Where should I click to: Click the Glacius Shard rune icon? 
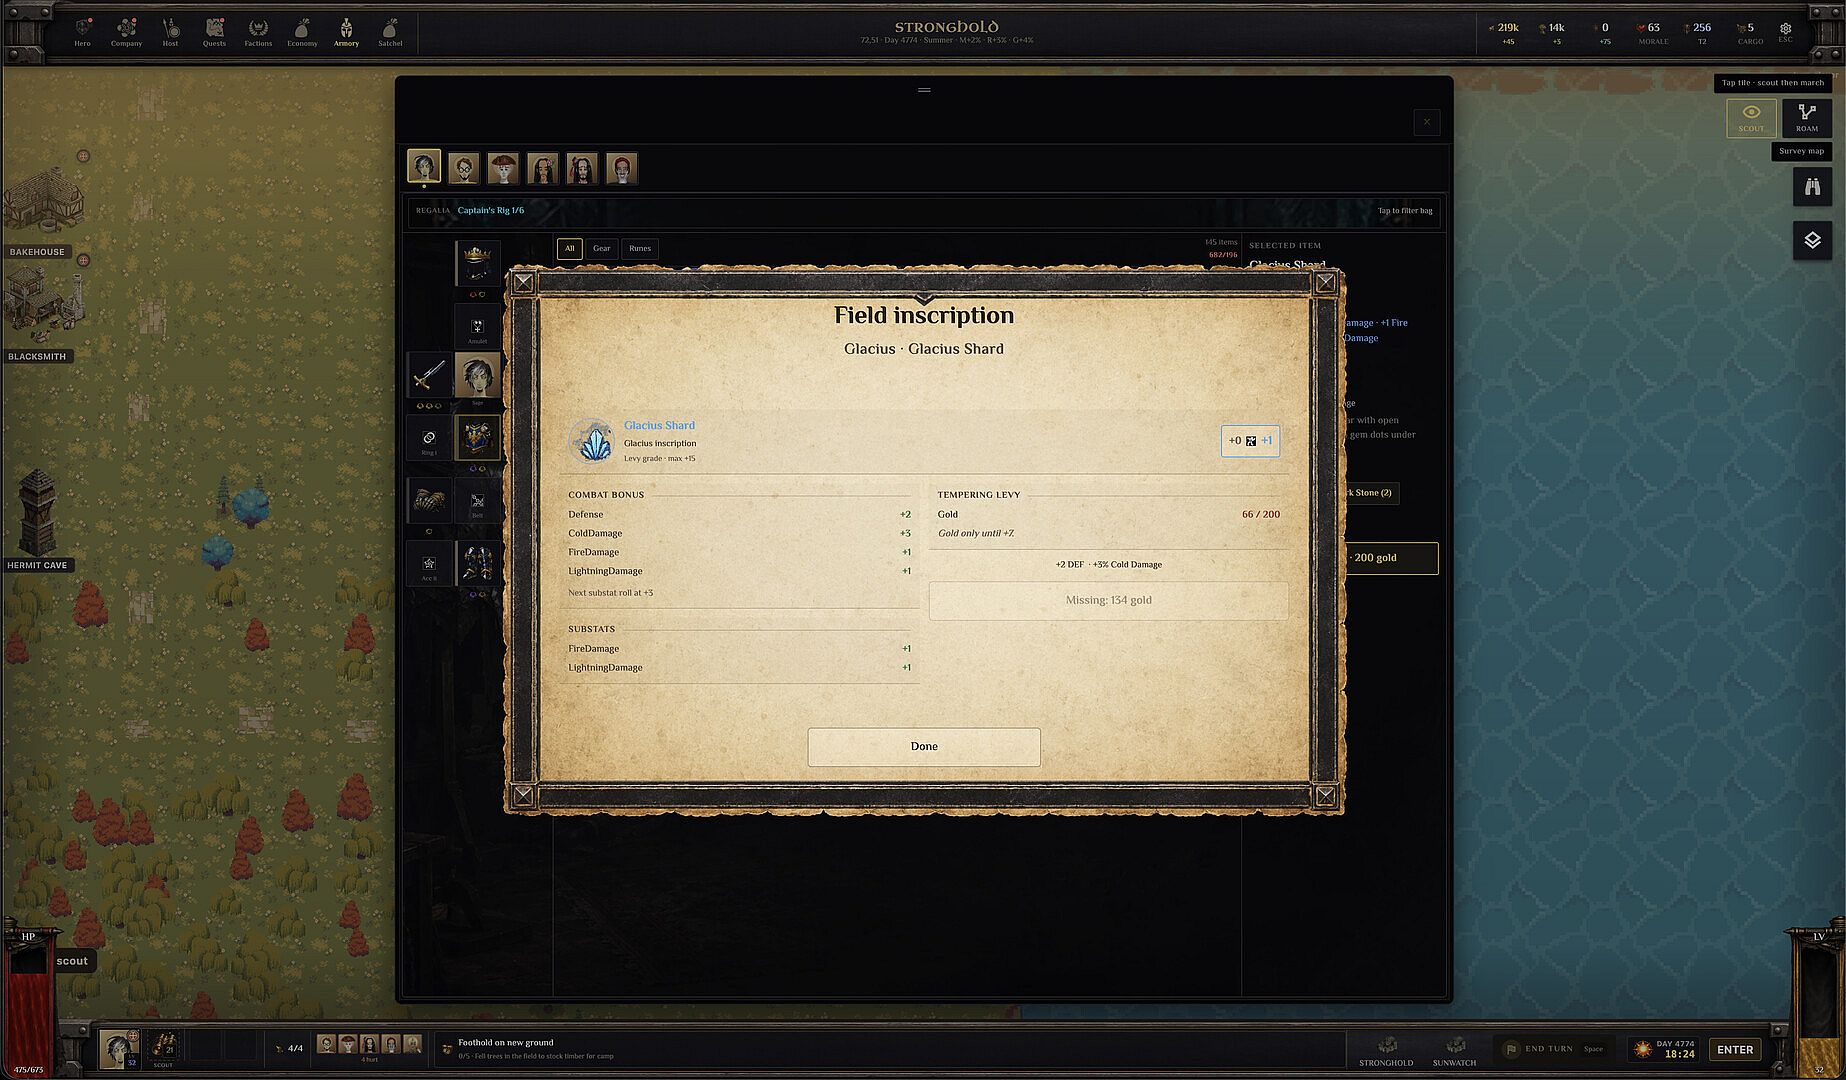[593, 441]
